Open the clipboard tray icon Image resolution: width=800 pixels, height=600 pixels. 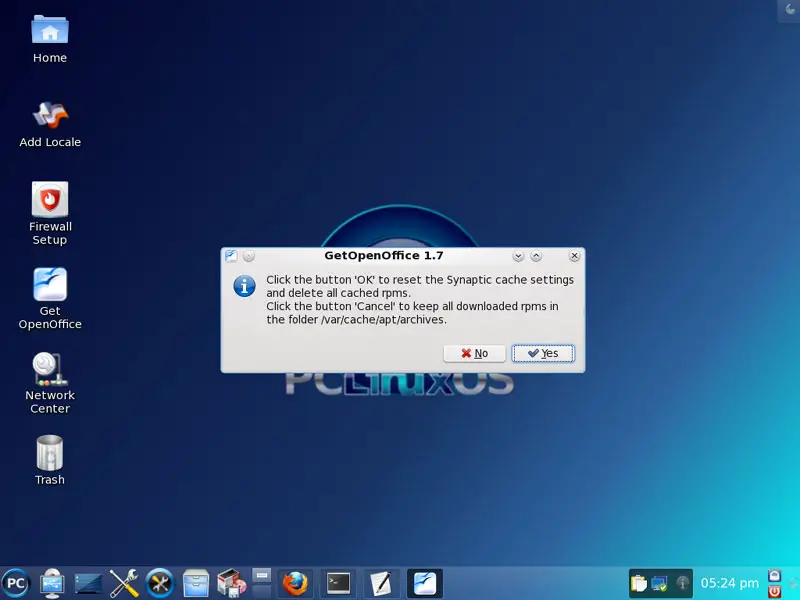[638, 583]
